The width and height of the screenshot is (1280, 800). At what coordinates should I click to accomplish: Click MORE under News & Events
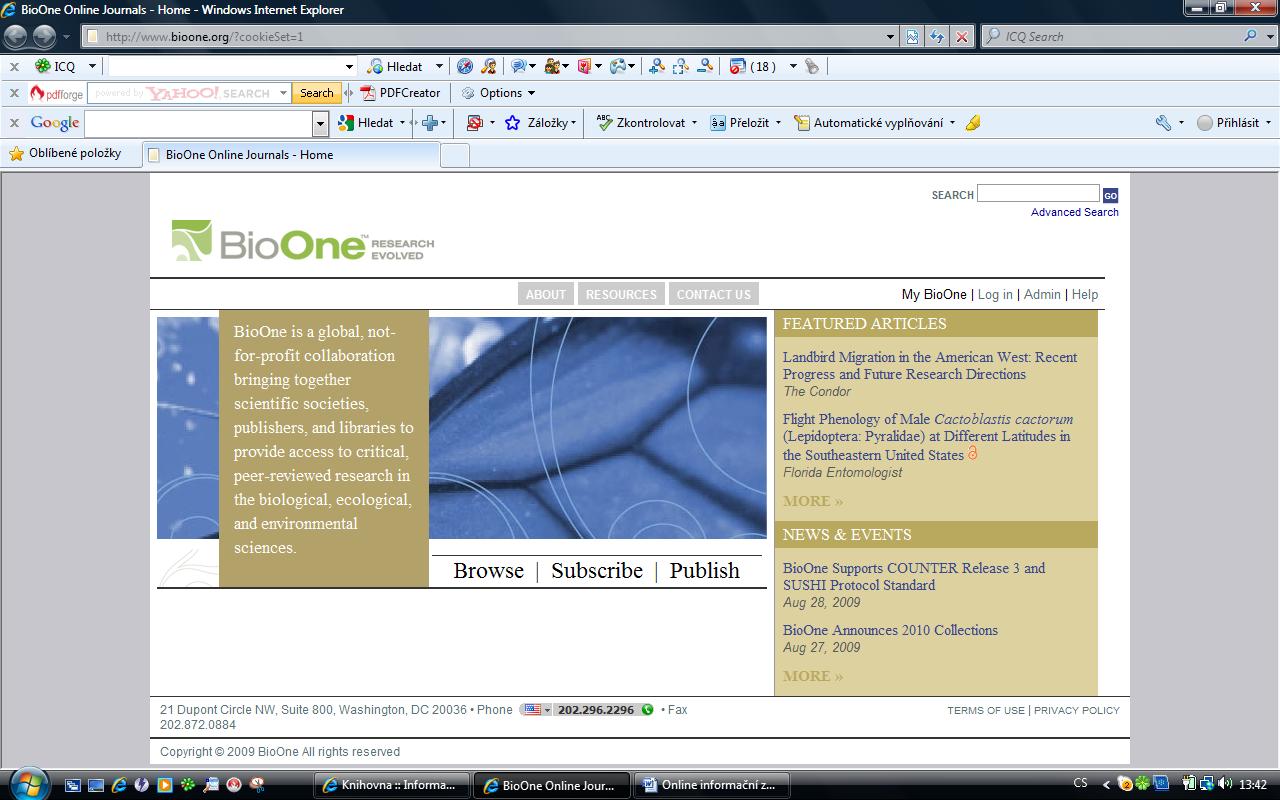813,676
